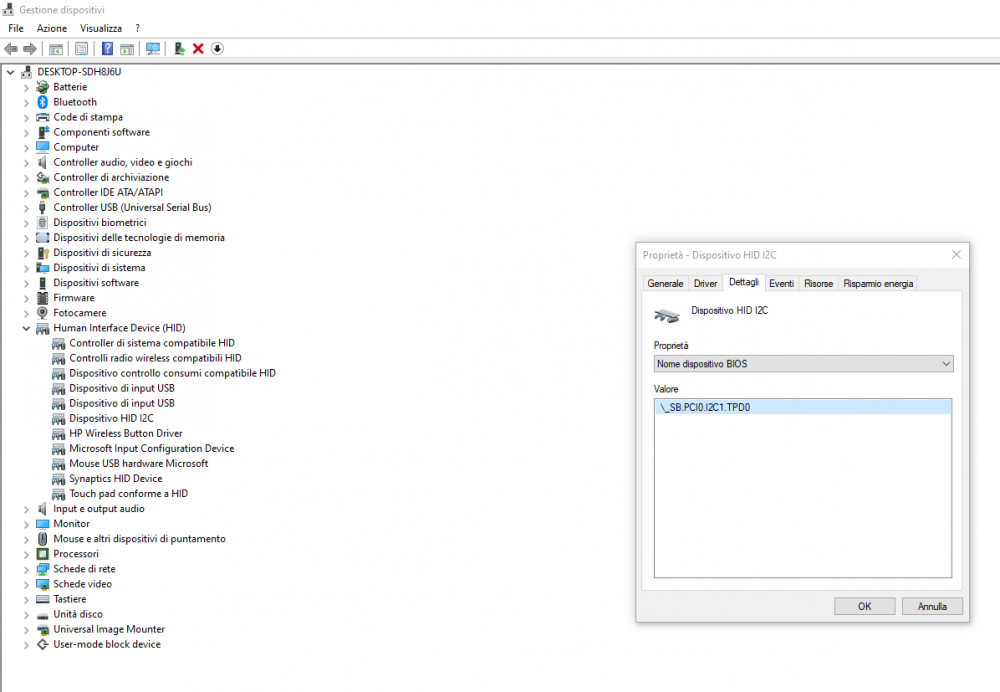Click the down-arrow disable device icon
Viewport: 1000px width, 692px height.
pos(217,49)
